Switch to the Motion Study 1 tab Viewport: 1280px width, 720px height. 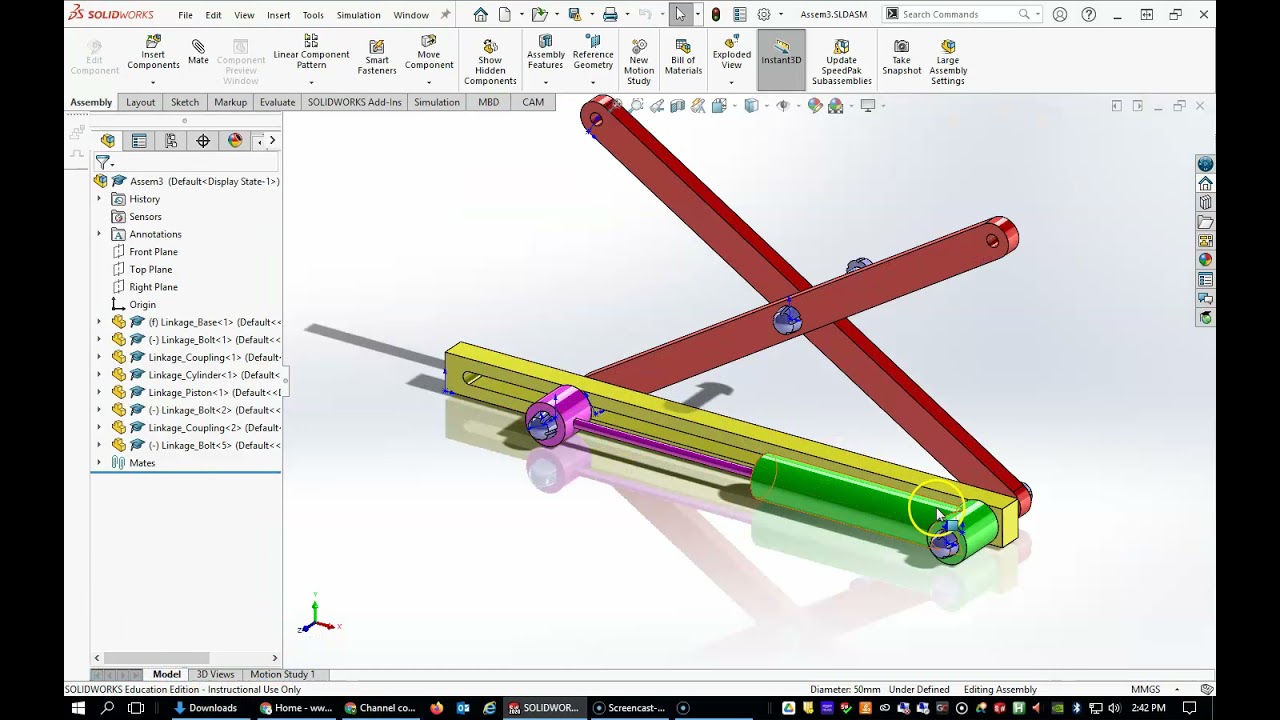pos(282,674)
